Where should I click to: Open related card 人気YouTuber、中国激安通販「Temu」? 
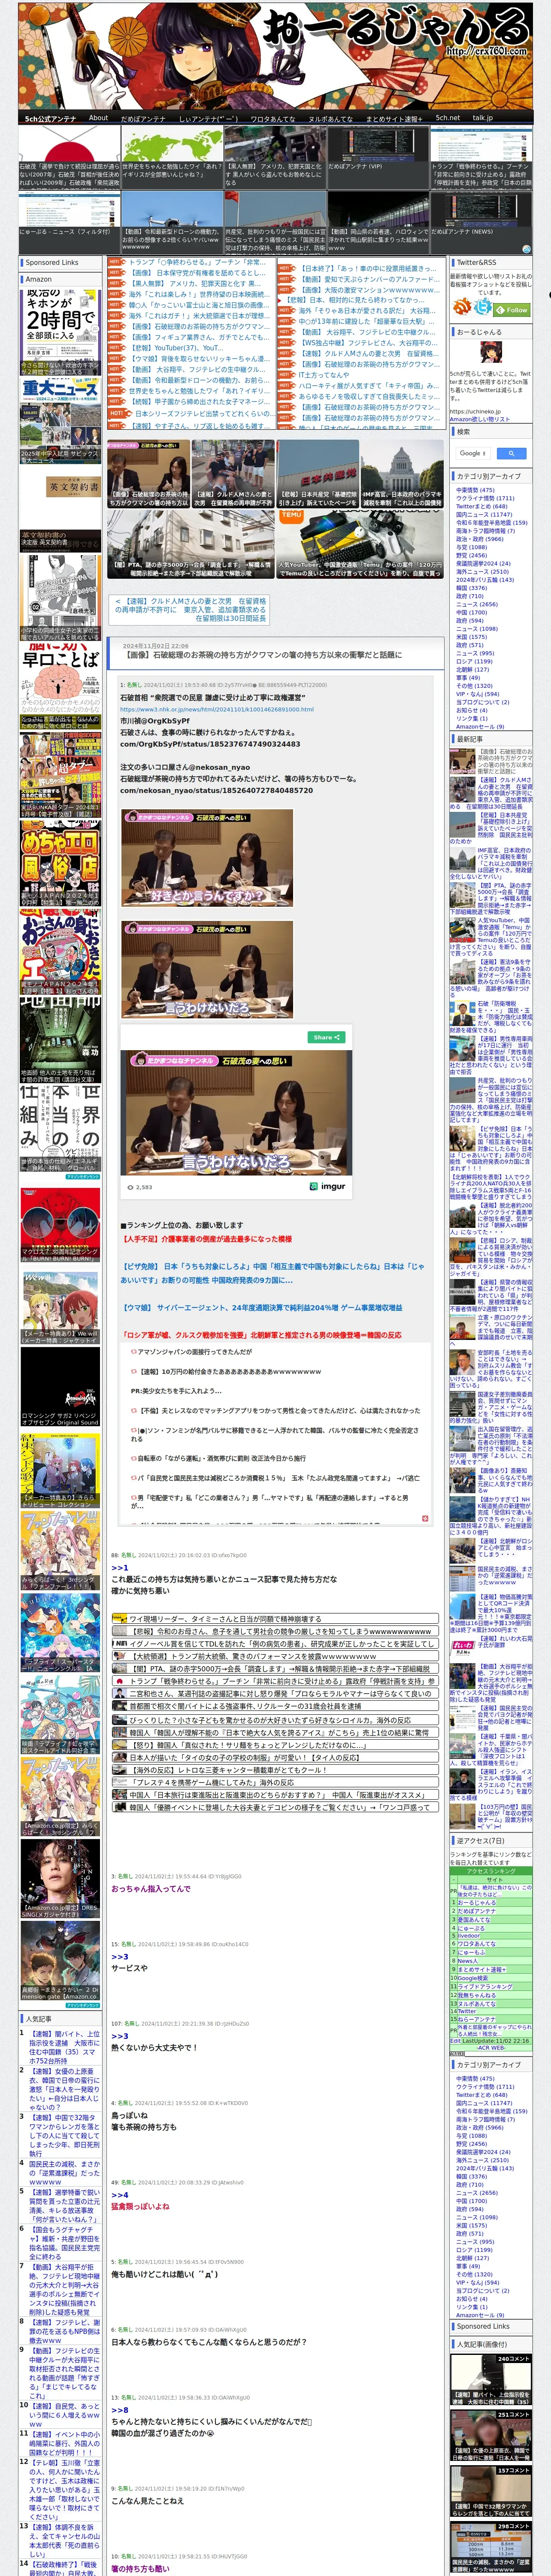(x=360, y=544)
